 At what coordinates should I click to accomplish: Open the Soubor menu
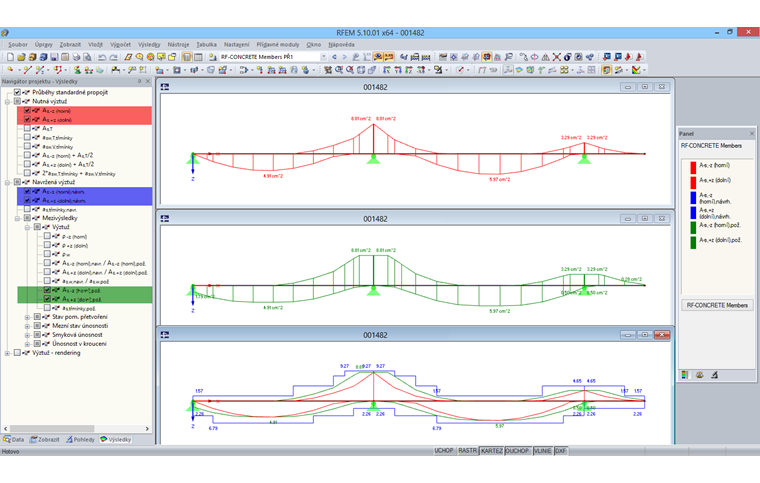pos(18,45)
